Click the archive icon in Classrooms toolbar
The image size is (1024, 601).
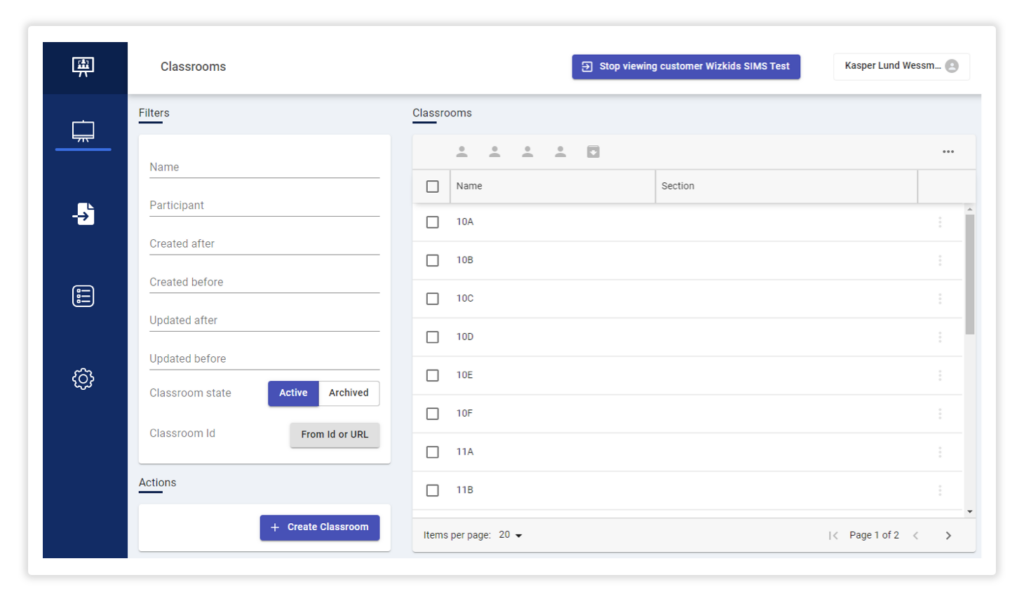point(593,152)
